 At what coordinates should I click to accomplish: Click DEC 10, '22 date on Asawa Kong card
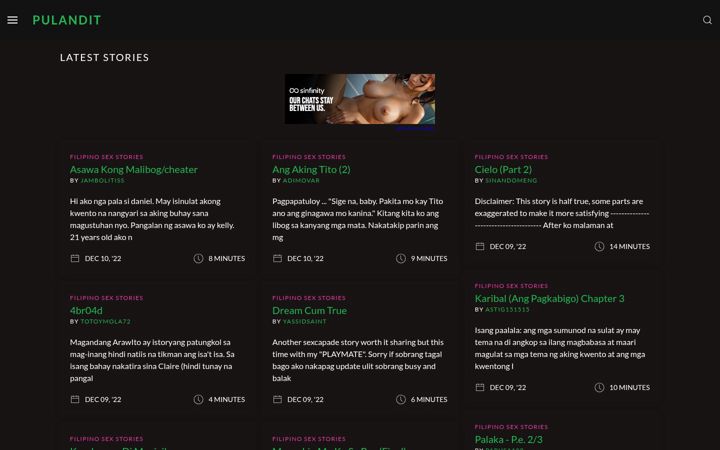pos(103,259)
